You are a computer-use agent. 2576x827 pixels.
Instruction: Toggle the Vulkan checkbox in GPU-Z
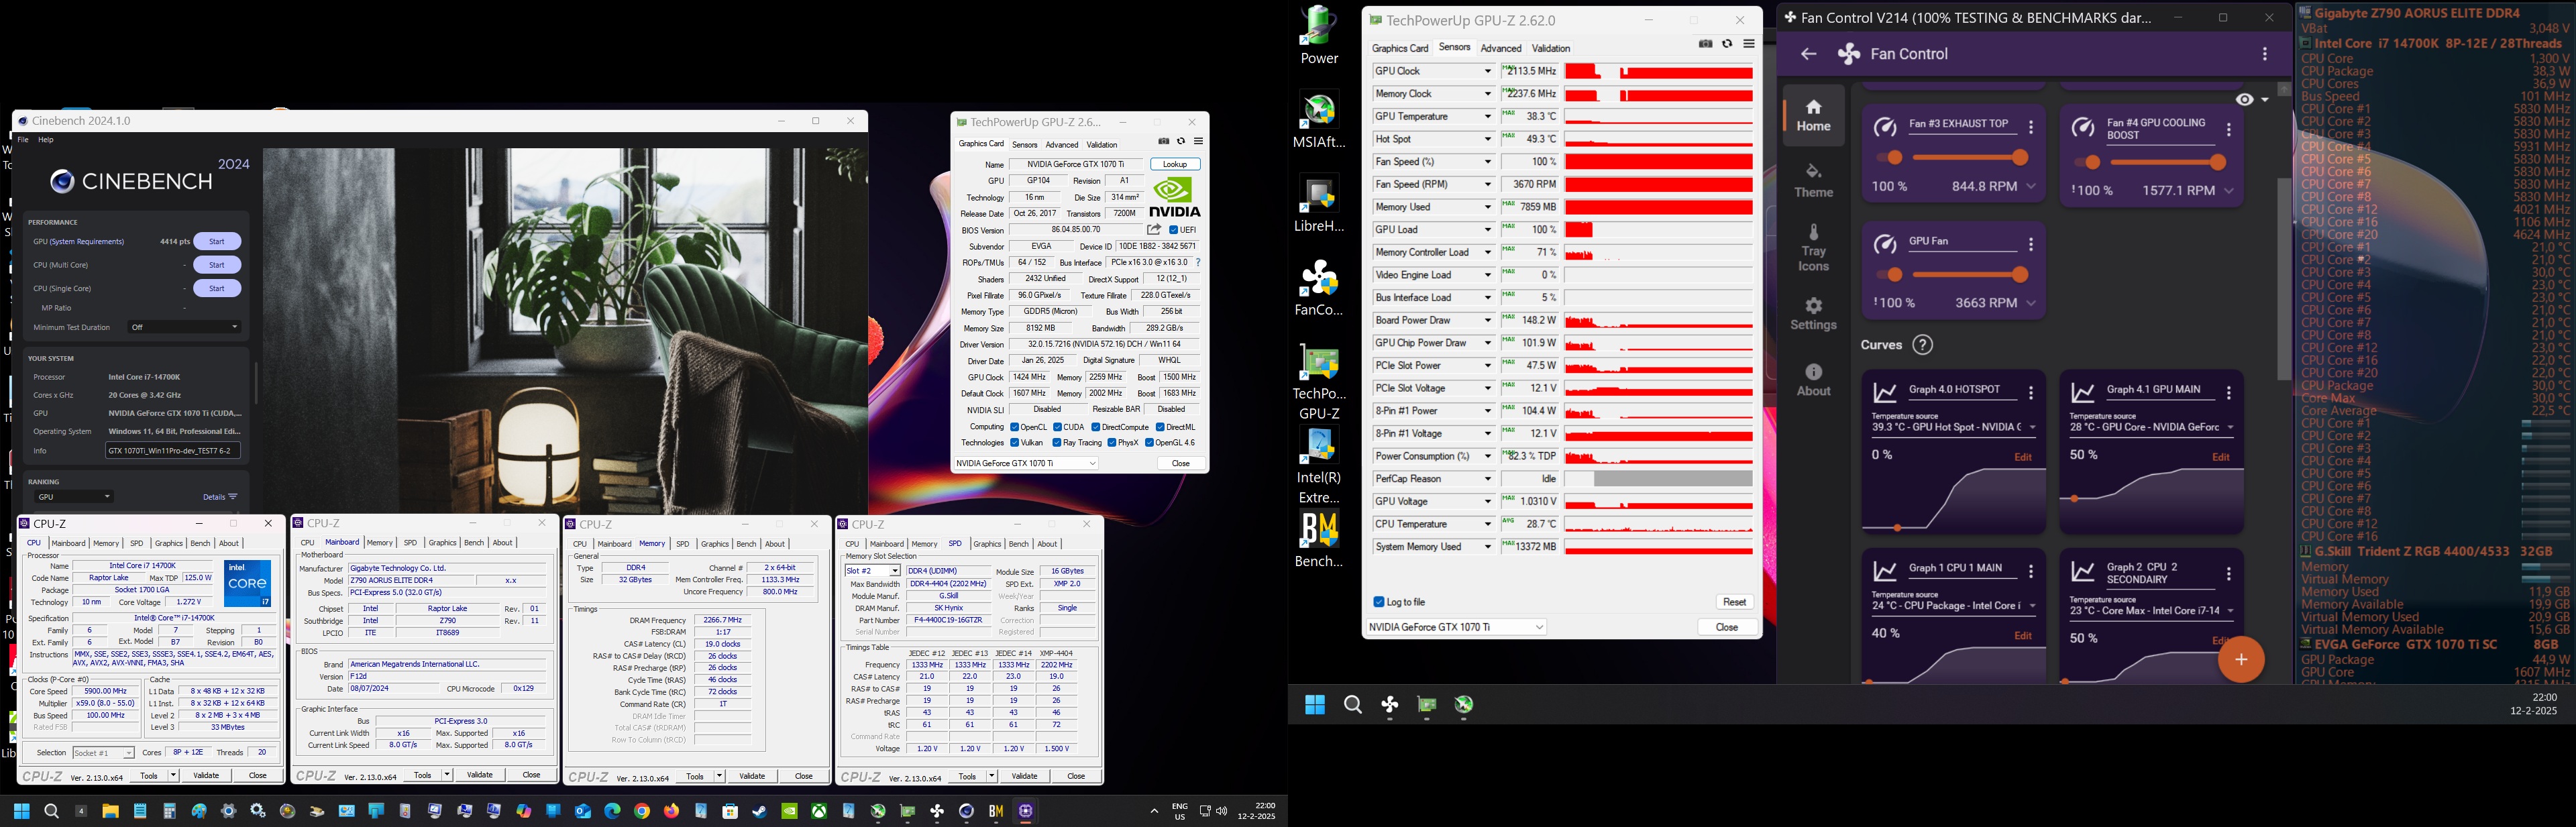point(1014,443)
